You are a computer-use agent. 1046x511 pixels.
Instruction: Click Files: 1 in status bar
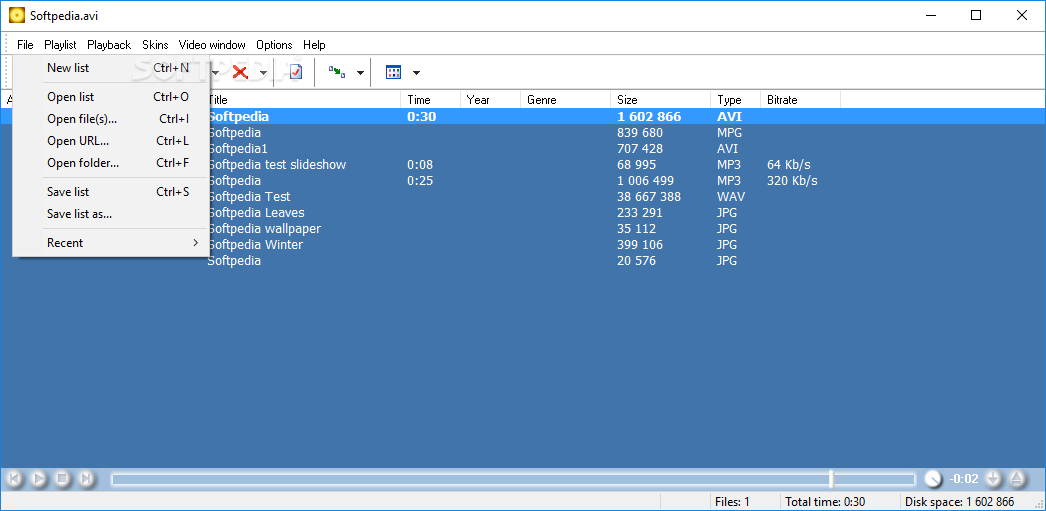coord(732,502)
